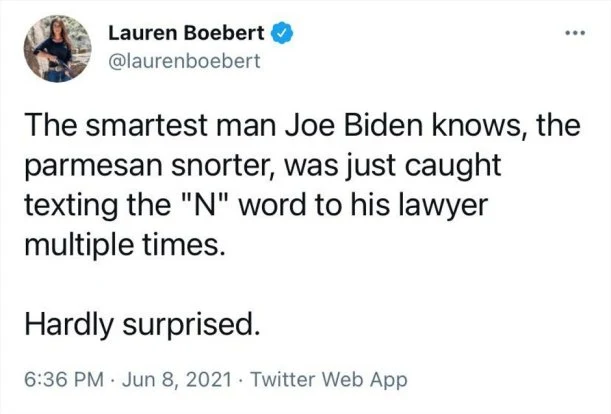This screenshot has width=611, height=414.
Task: Click the Jun 8, 2021 date
Action: [177, 379]
